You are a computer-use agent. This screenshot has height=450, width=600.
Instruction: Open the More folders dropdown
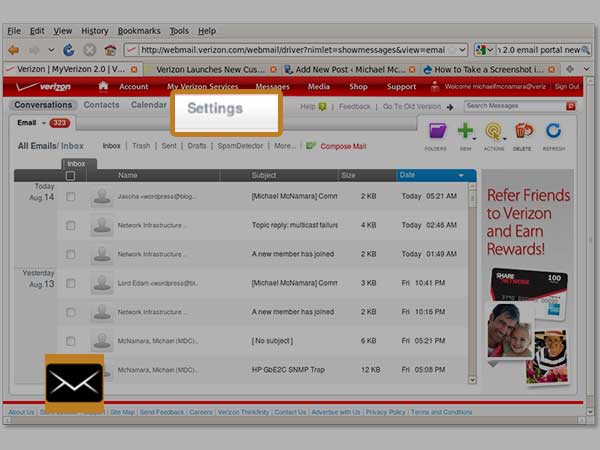click(285, 146)
